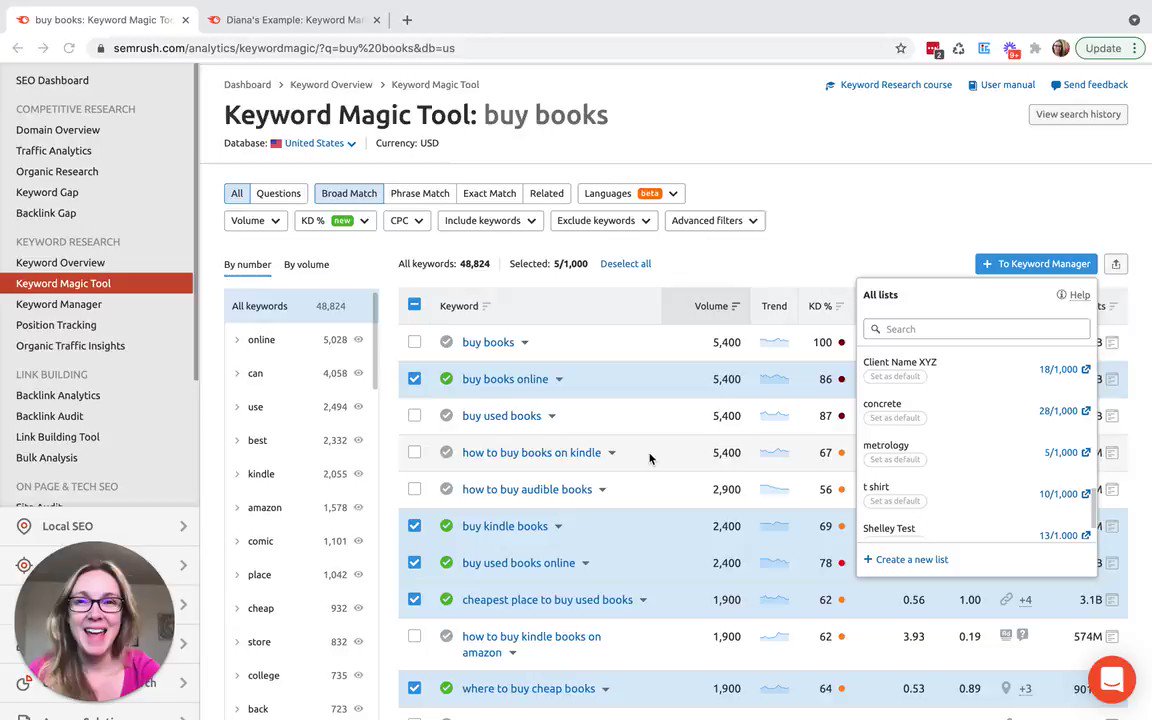The width and height of the screenshot is (1152, 720).
Task: Click location pin icon in where to buy row
Action: click(x=1006, y=688)
